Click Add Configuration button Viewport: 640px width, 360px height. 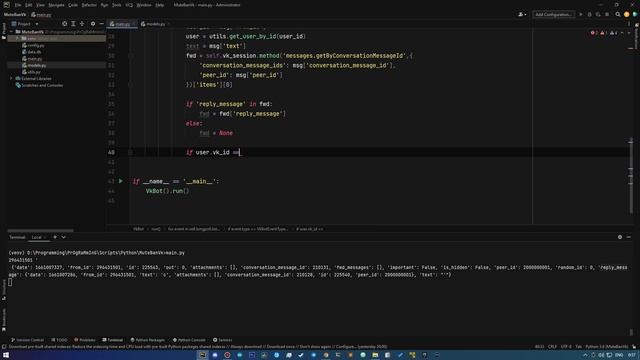click(553, 14)
